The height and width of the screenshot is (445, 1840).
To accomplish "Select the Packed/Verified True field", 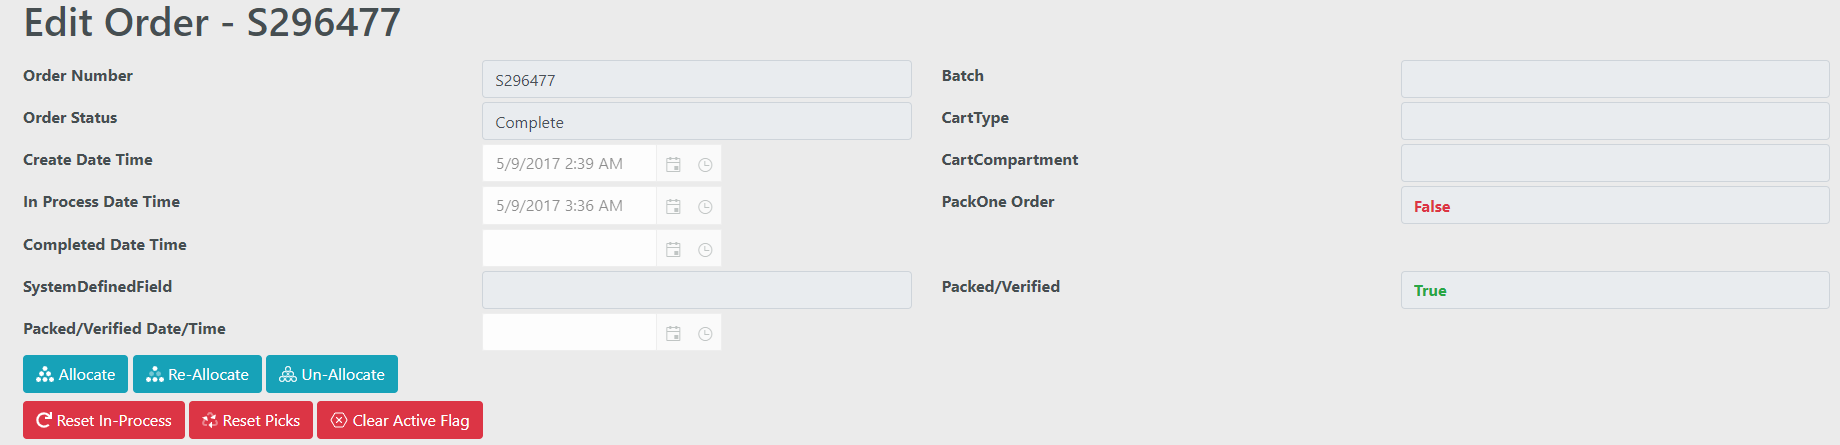I will click(x=1614, y=290).
